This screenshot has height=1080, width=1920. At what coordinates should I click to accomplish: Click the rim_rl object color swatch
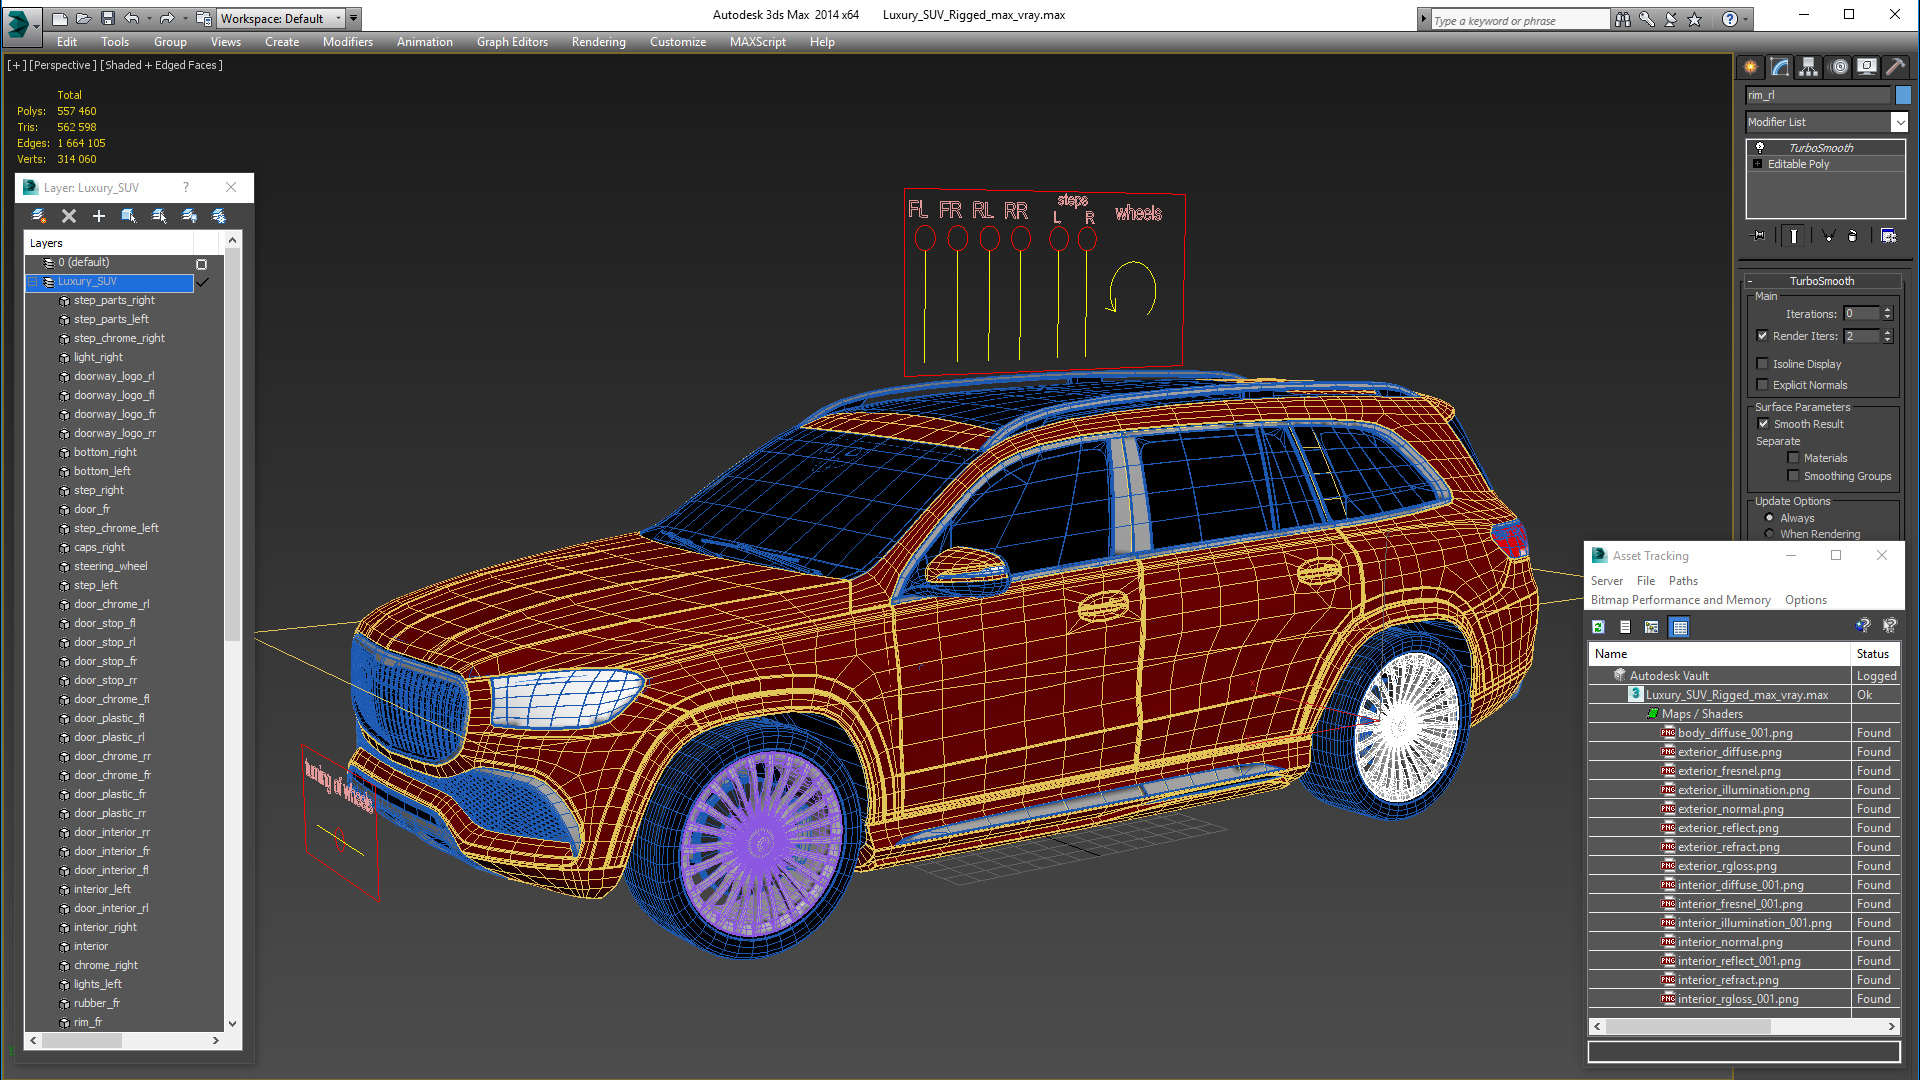1903,95
